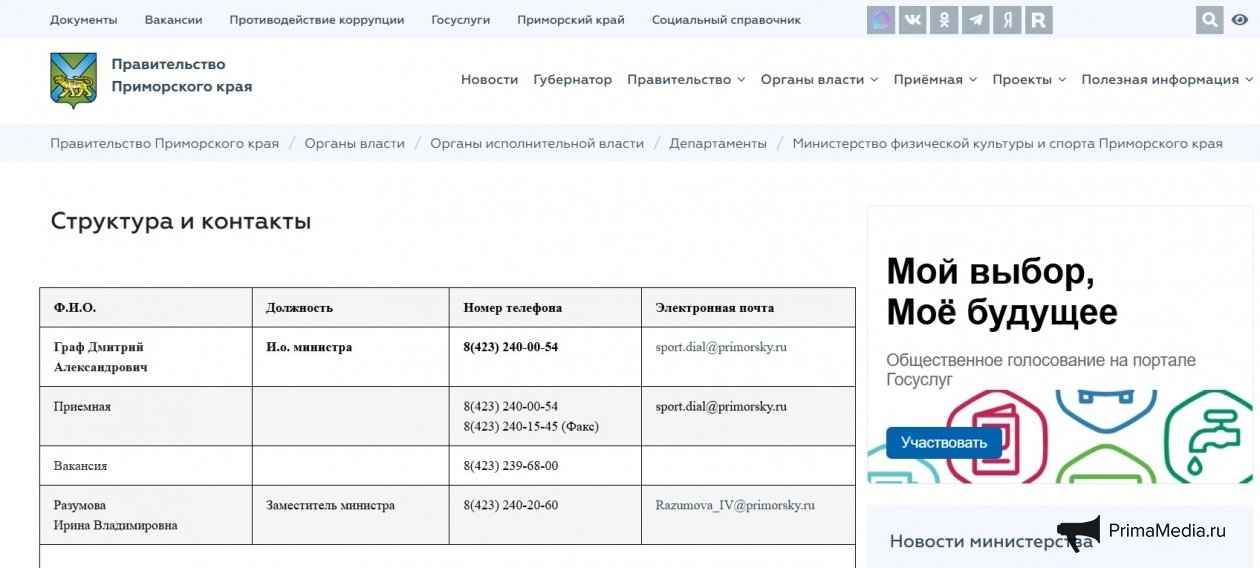Open the Odnoklassniki social icon
Screen dimensions: 1260x568
pyautogui.click(x=943, y=20)
